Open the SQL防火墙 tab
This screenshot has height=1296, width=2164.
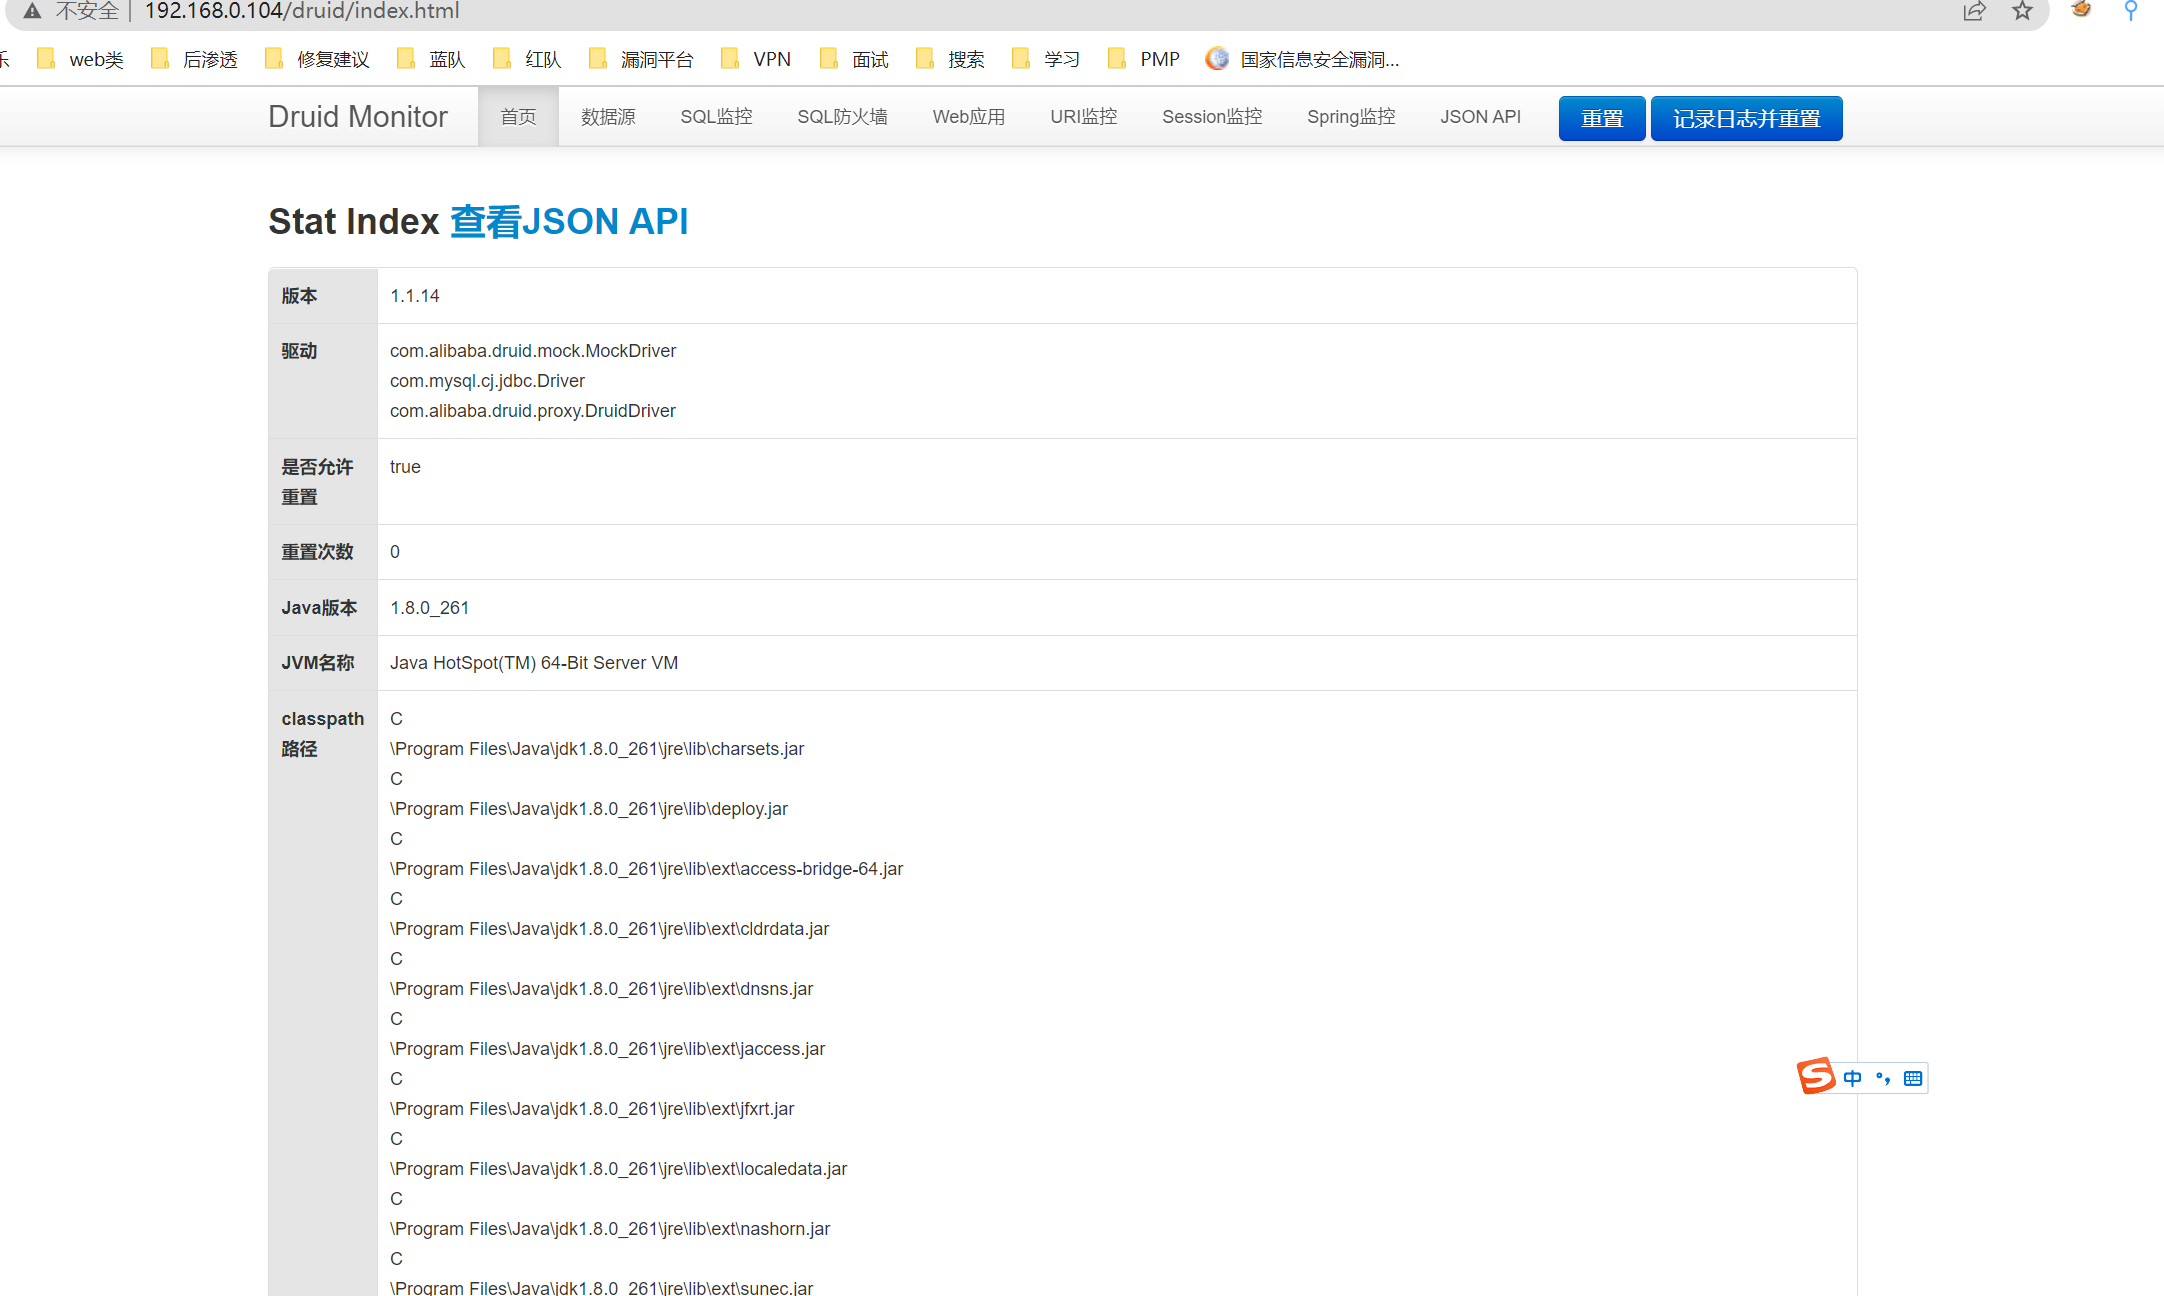(x=842, y=117)
